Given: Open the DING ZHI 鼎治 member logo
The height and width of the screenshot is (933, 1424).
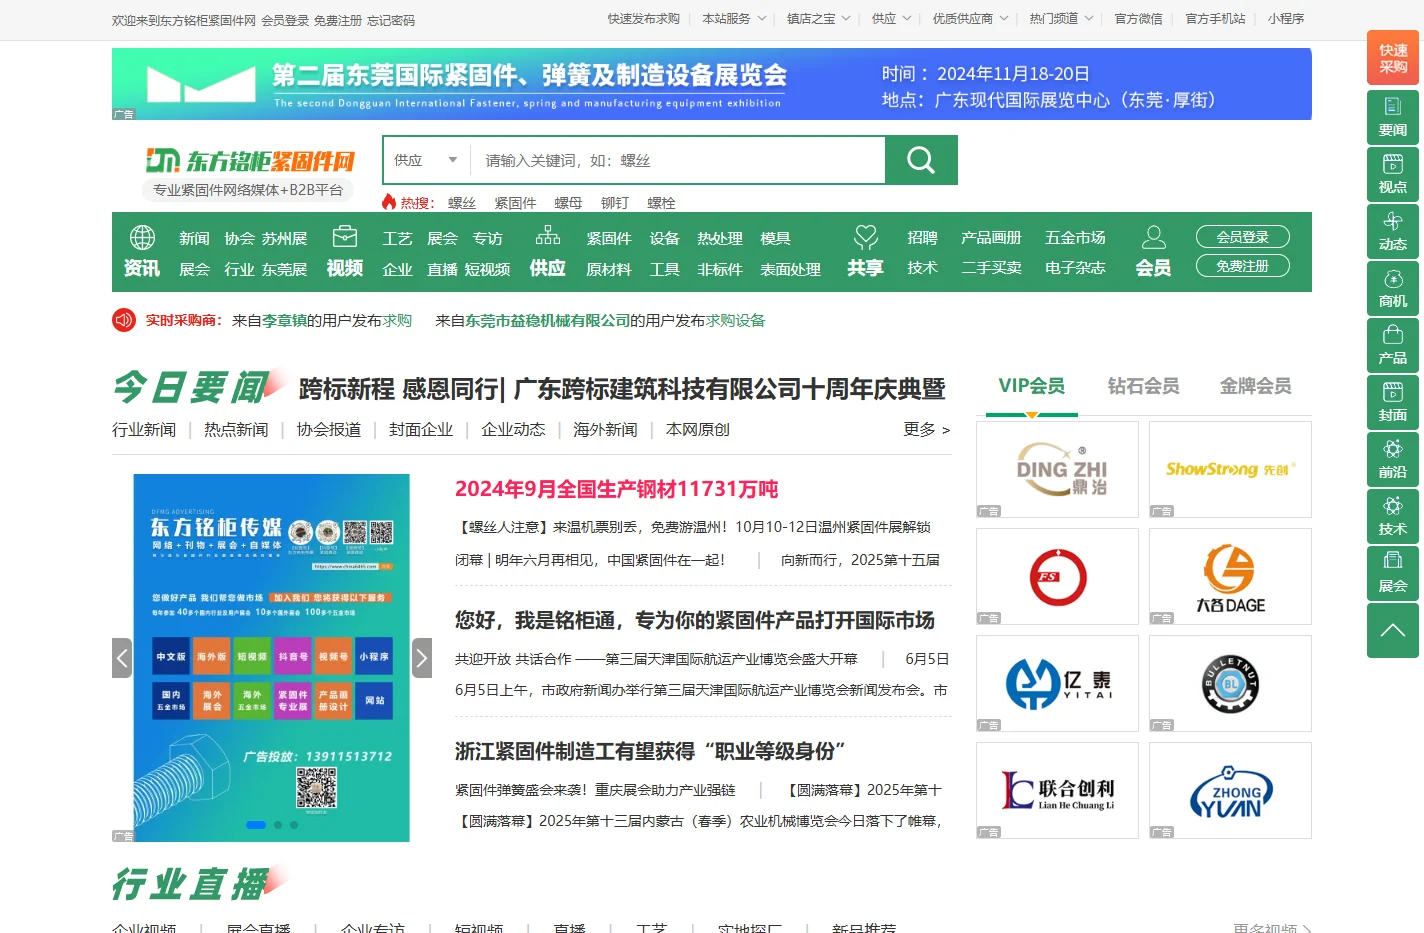Looking at the screenshot, I should (x=1057, y=469).
